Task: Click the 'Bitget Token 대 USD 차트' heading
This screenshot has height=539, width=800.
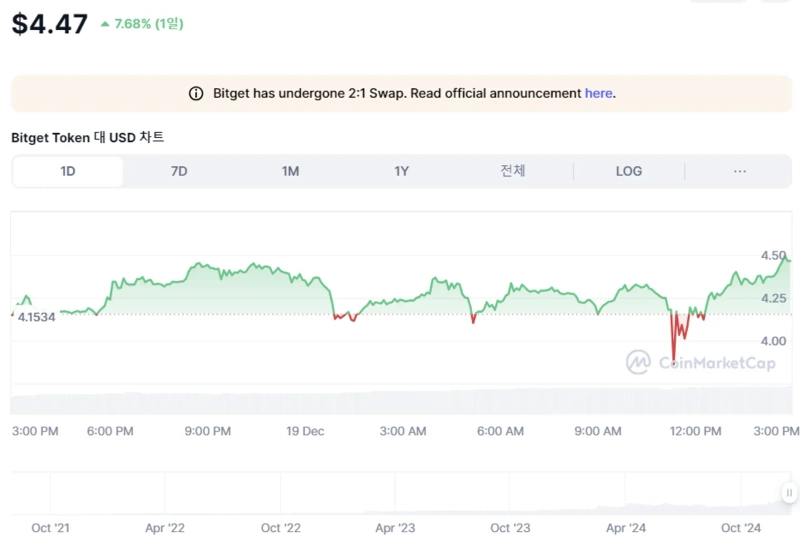Action: pyautogui.click(x=87, y=137)
